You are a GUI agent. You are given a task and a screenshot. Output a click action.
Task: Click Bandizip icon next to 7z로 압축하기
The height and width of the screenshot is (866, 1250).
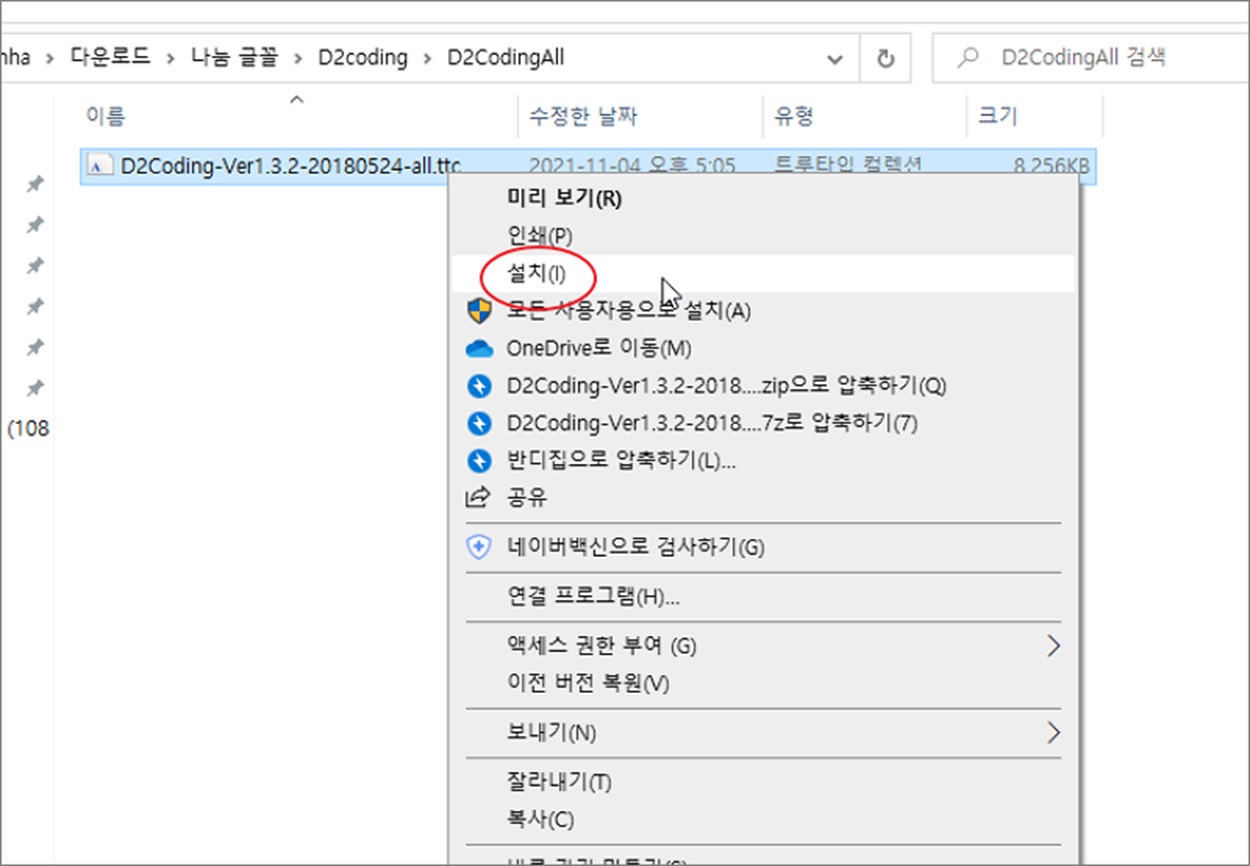[480, 423]
